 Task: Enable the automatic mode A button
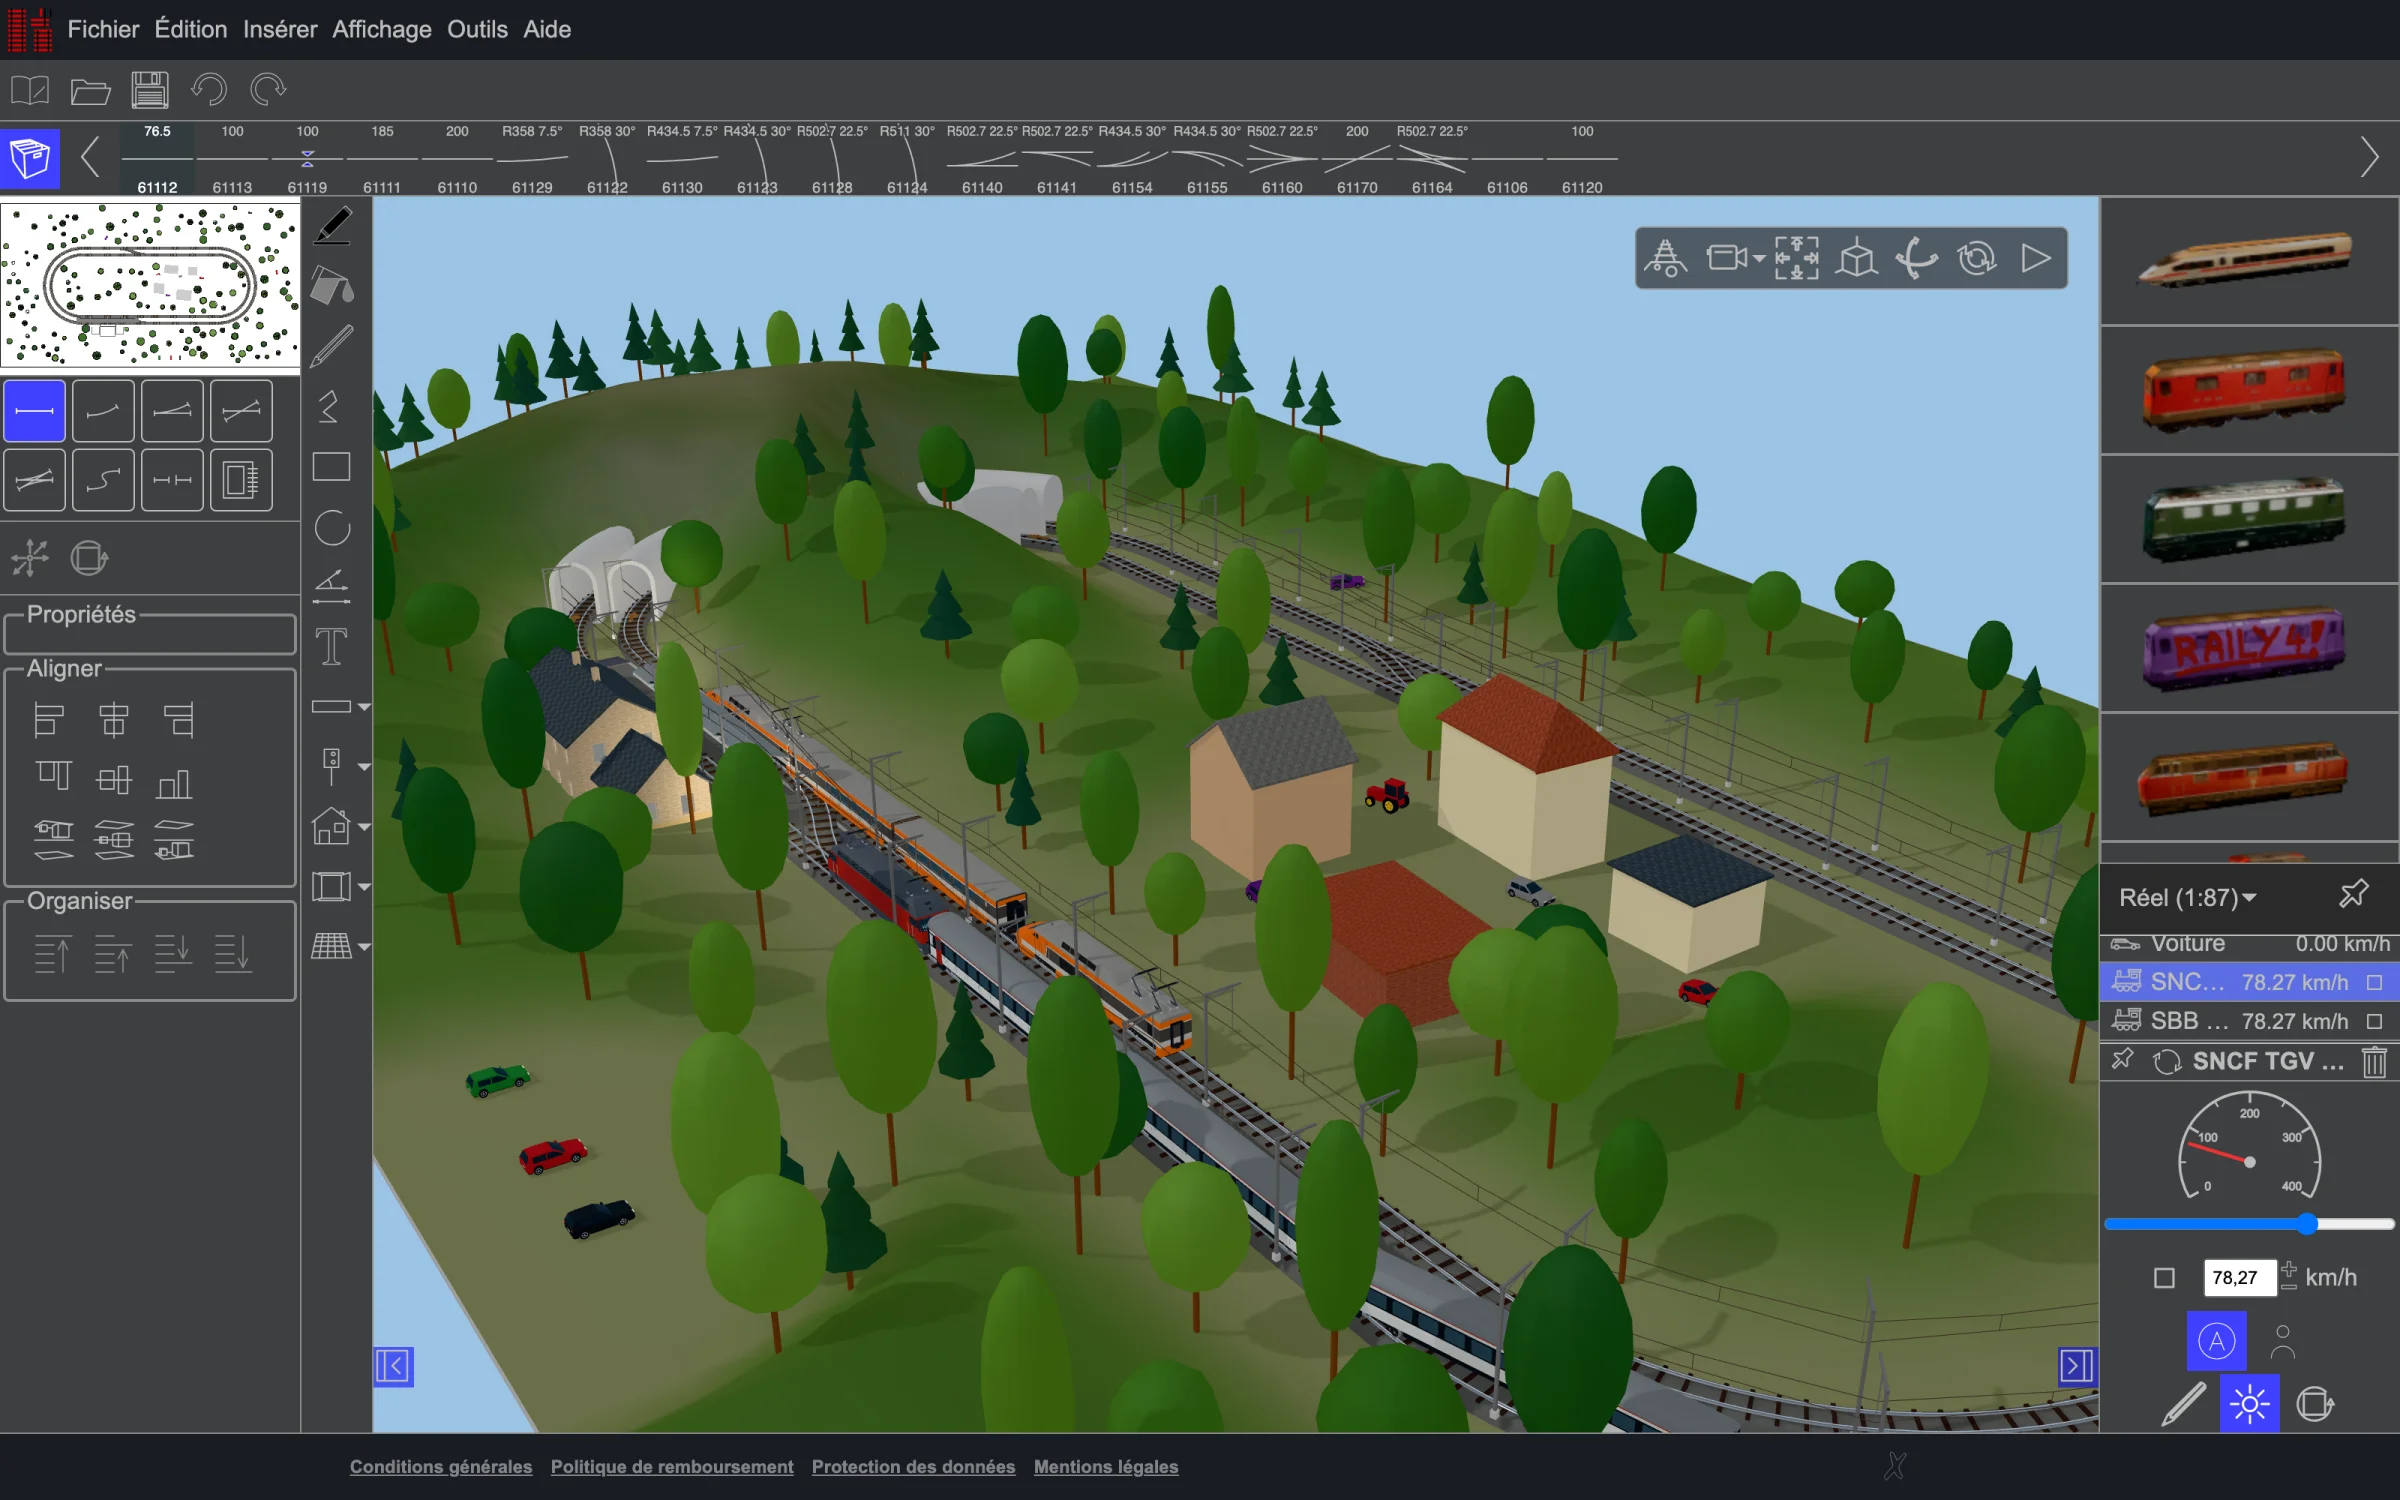[x=2217, y=1341]
